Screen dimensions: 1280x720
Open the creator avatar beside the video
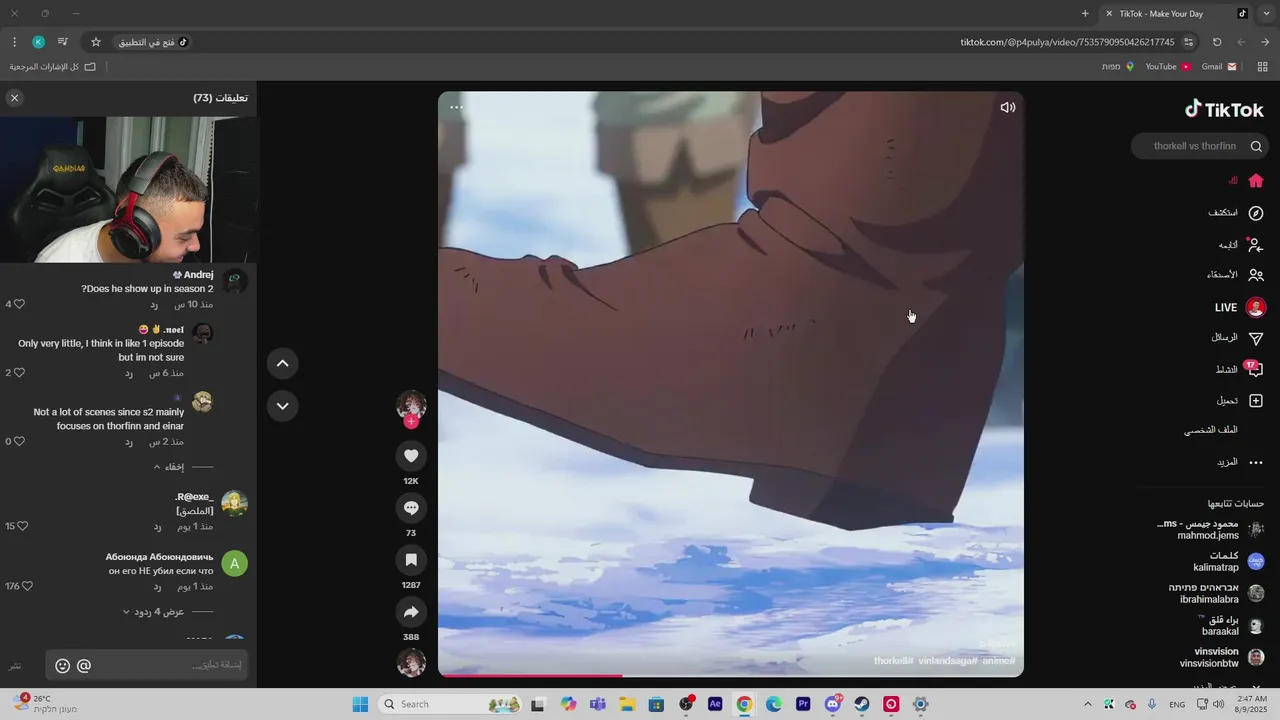(x=411, y=405)
